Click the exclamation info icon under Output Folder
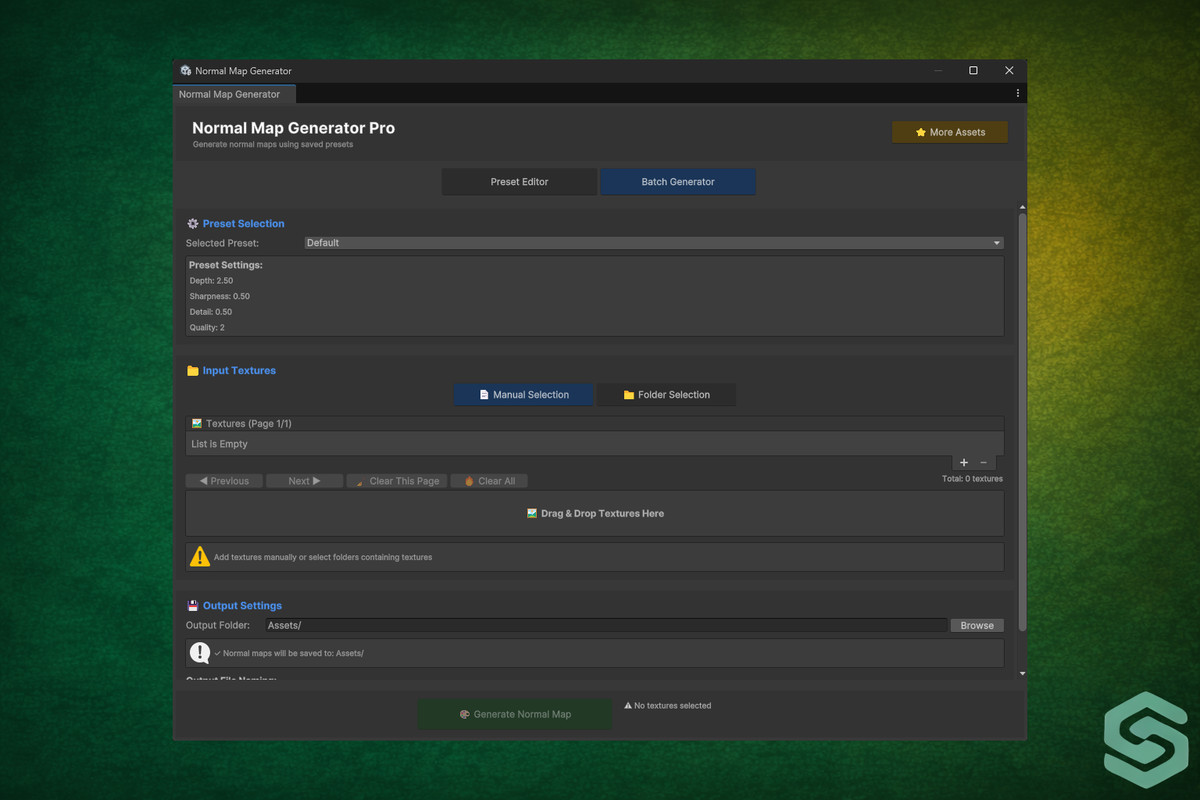 pyautogui.click(x=200, y=653)
